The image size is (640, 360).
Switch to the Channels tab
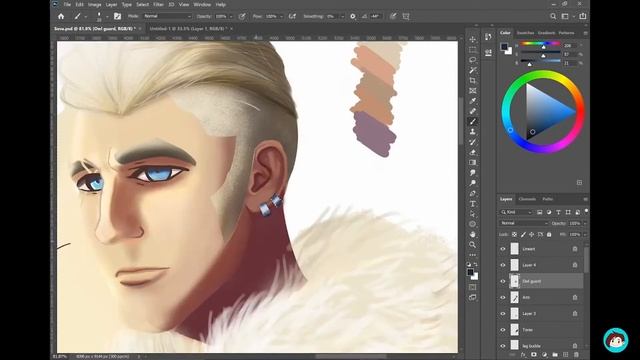click(527, 199)
